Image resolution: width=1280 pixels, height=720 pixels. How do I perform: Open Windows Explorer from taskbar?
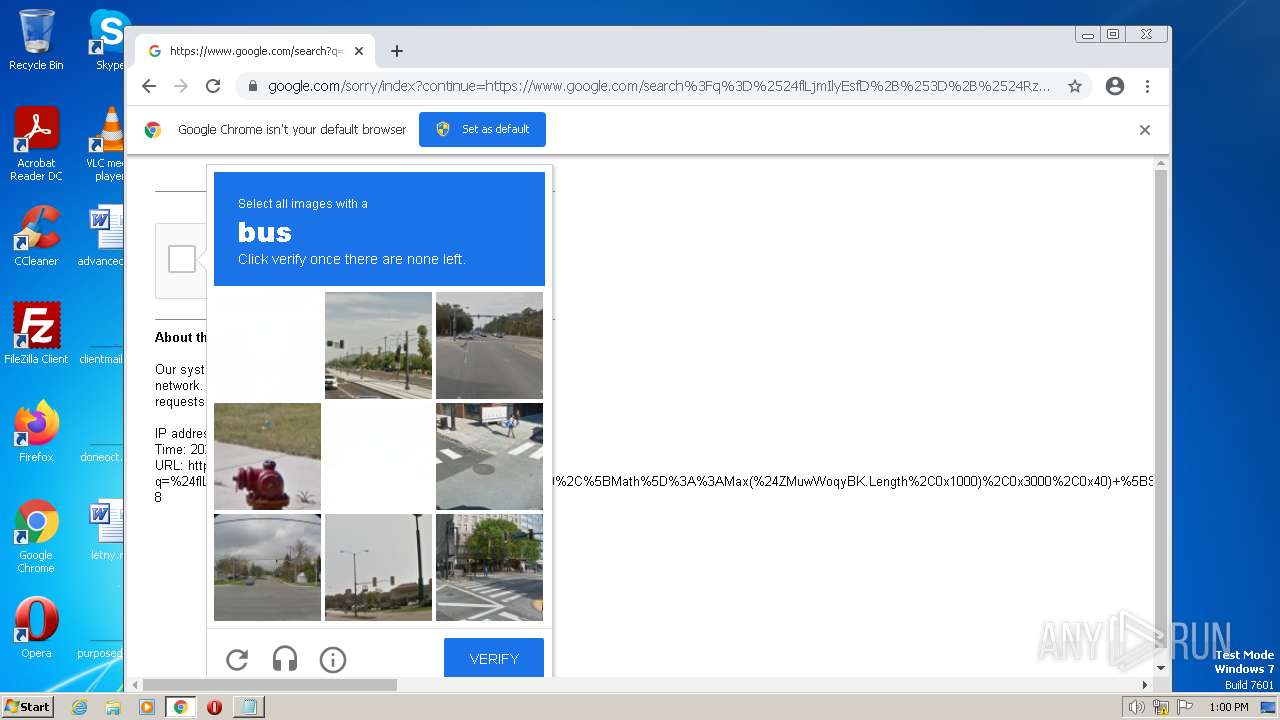point(113,707)
